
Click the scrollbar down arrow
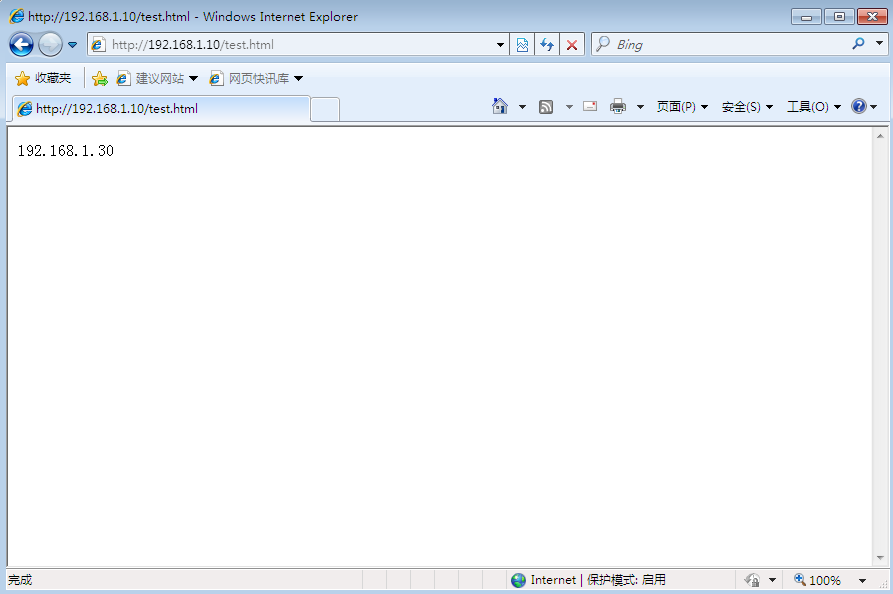[x=880, y=558]
